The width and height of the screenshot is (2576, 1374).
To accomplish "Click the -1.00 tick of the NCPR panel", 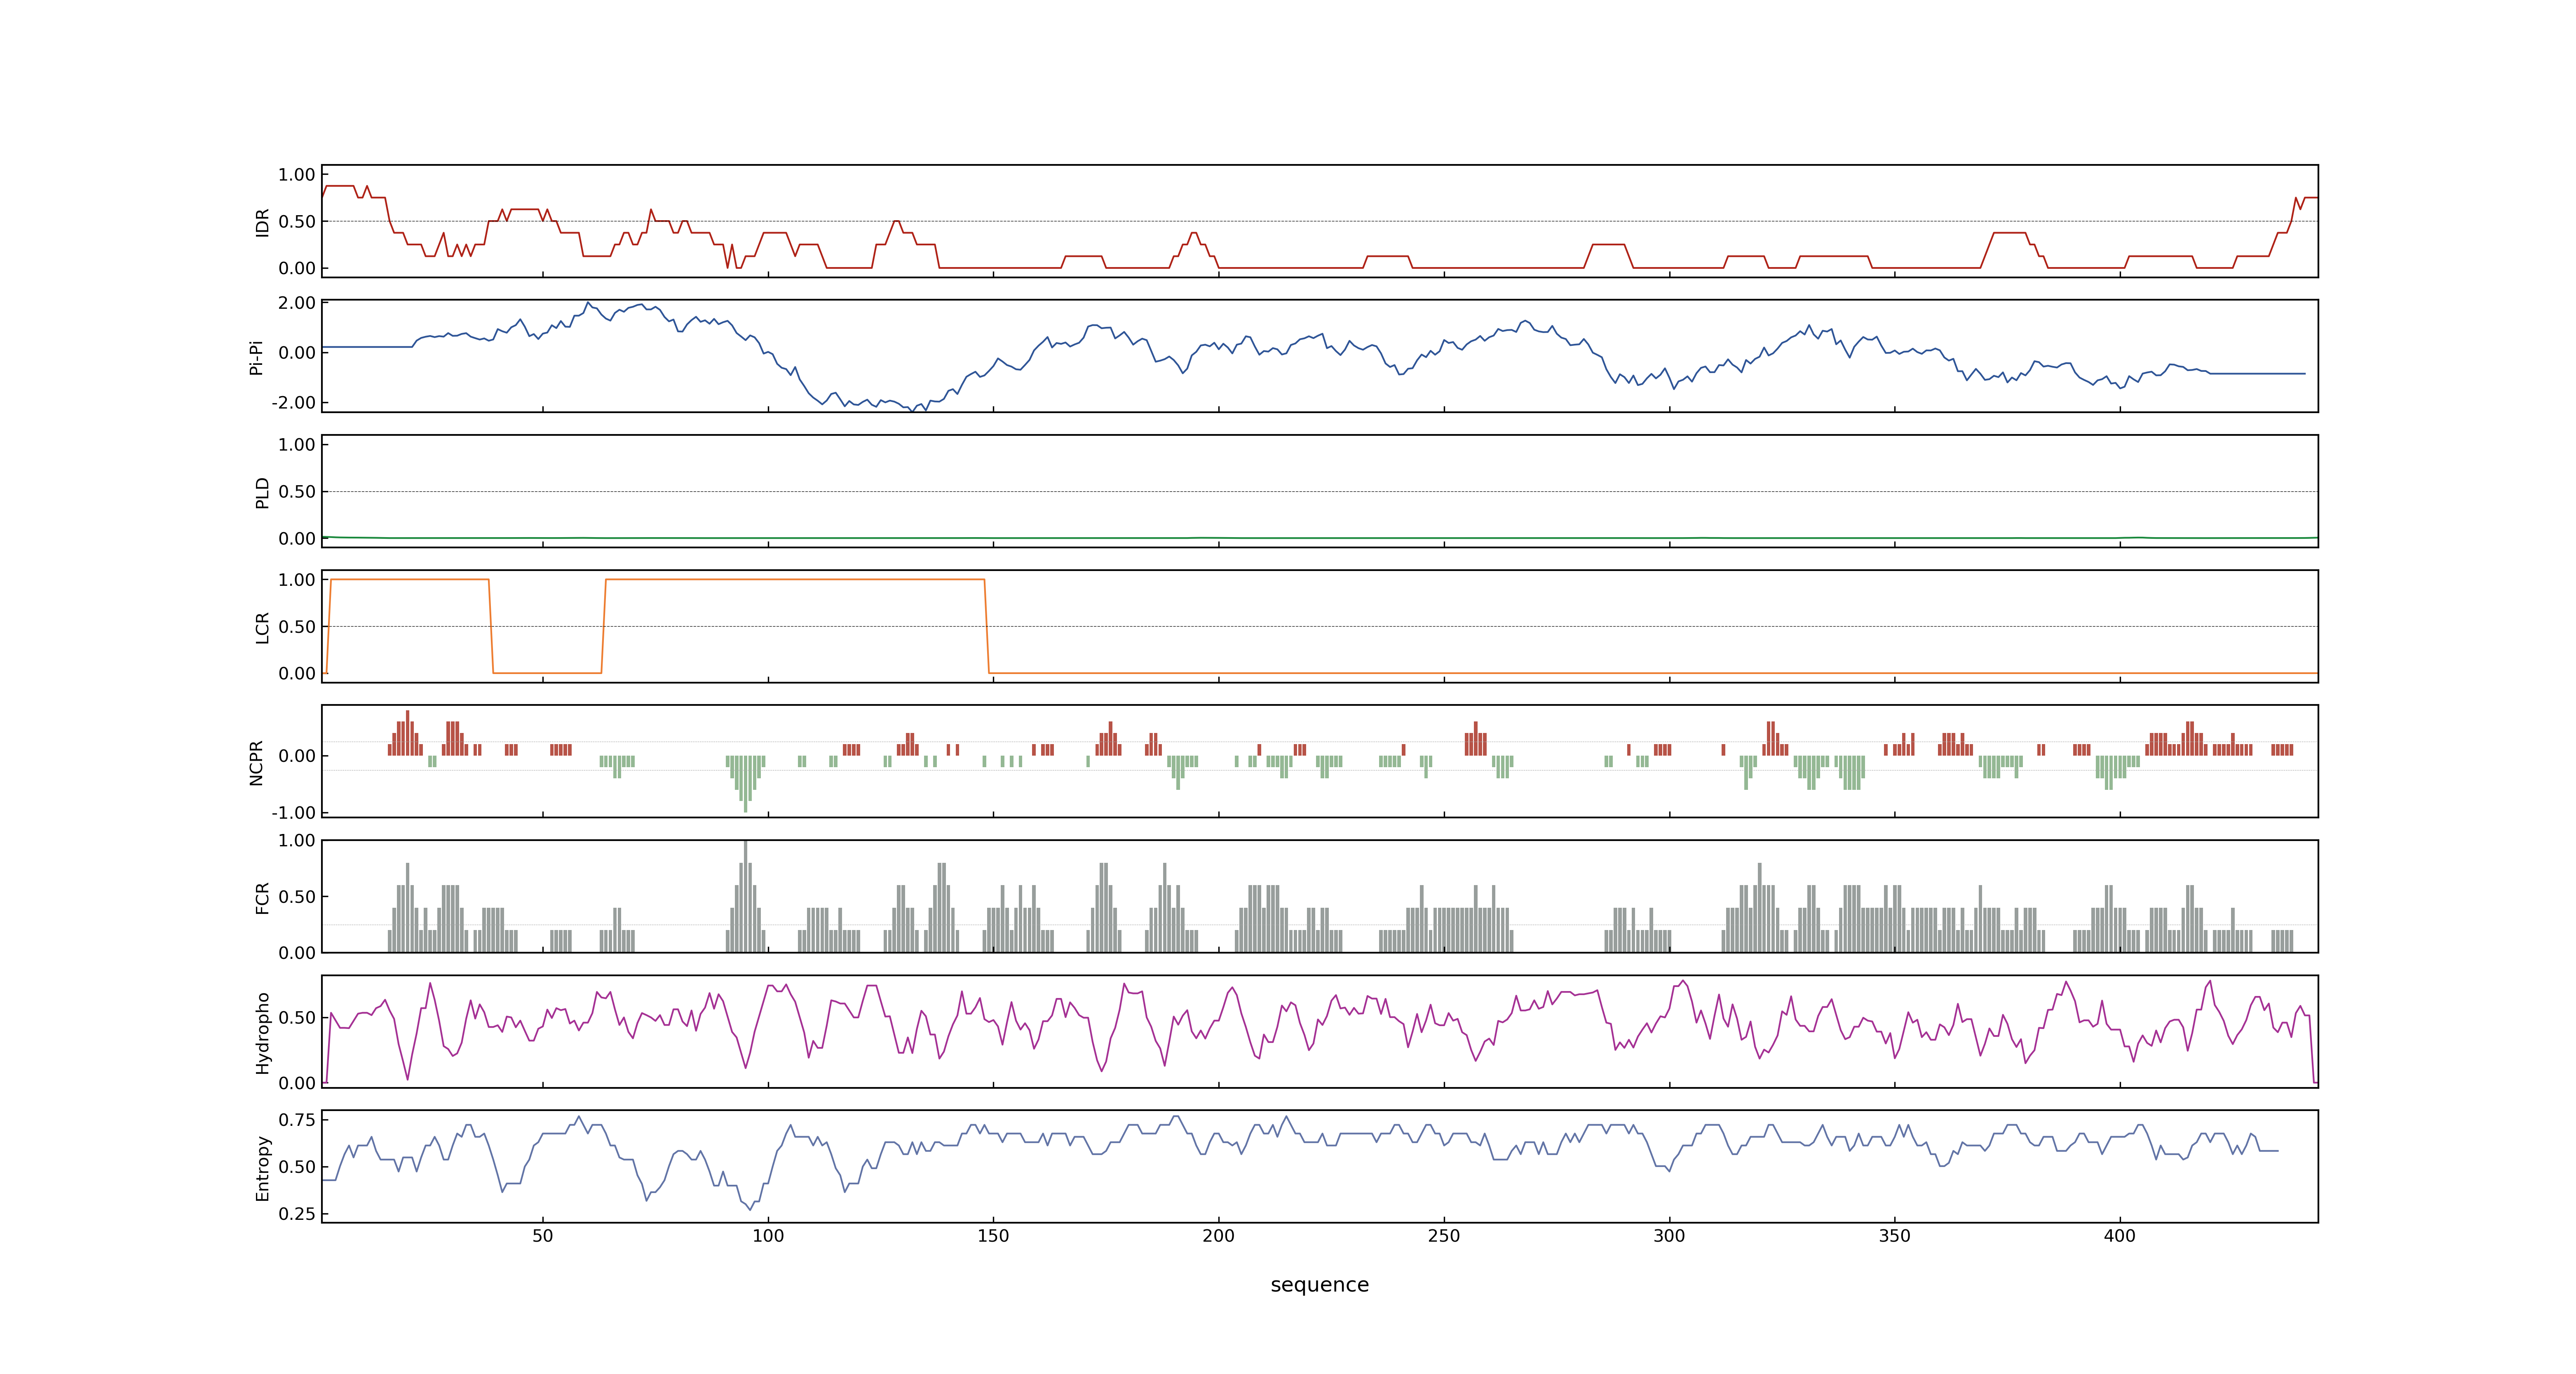I will coord(293,813).
